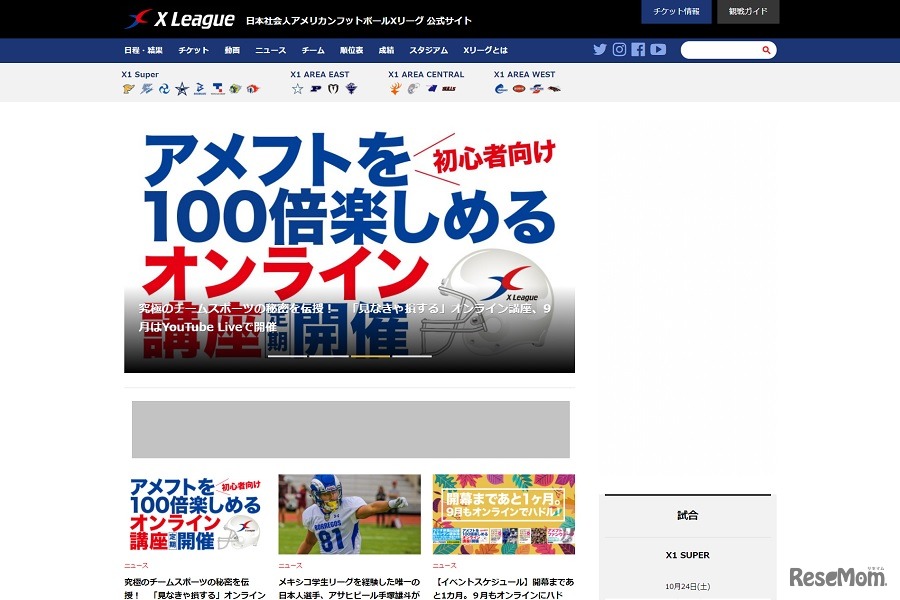The width and height of the screenshot is (900, 600).
Task: Open the チーム menu in the navigation bar
Action: (x=313, y=49)
